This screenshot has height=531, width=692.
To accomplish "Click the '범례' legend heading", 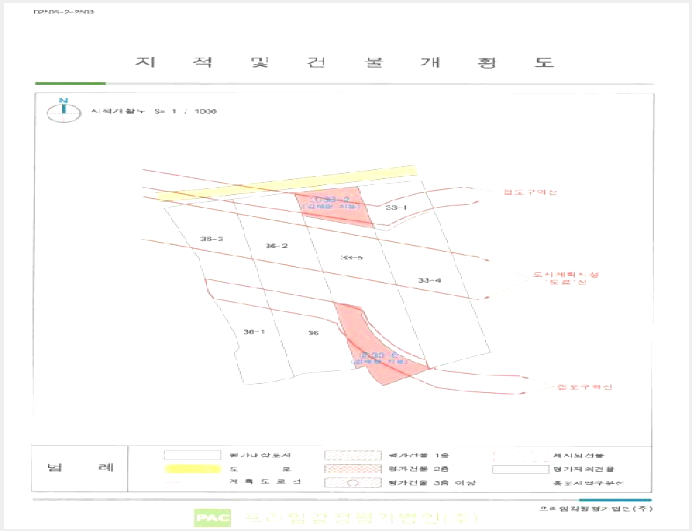I will (80, 467).
